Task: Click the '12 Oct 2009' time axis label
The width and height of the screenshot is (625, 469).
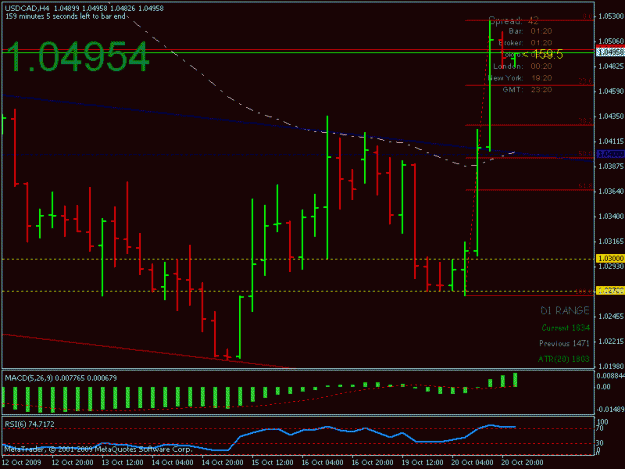Action: pos(22,462)
